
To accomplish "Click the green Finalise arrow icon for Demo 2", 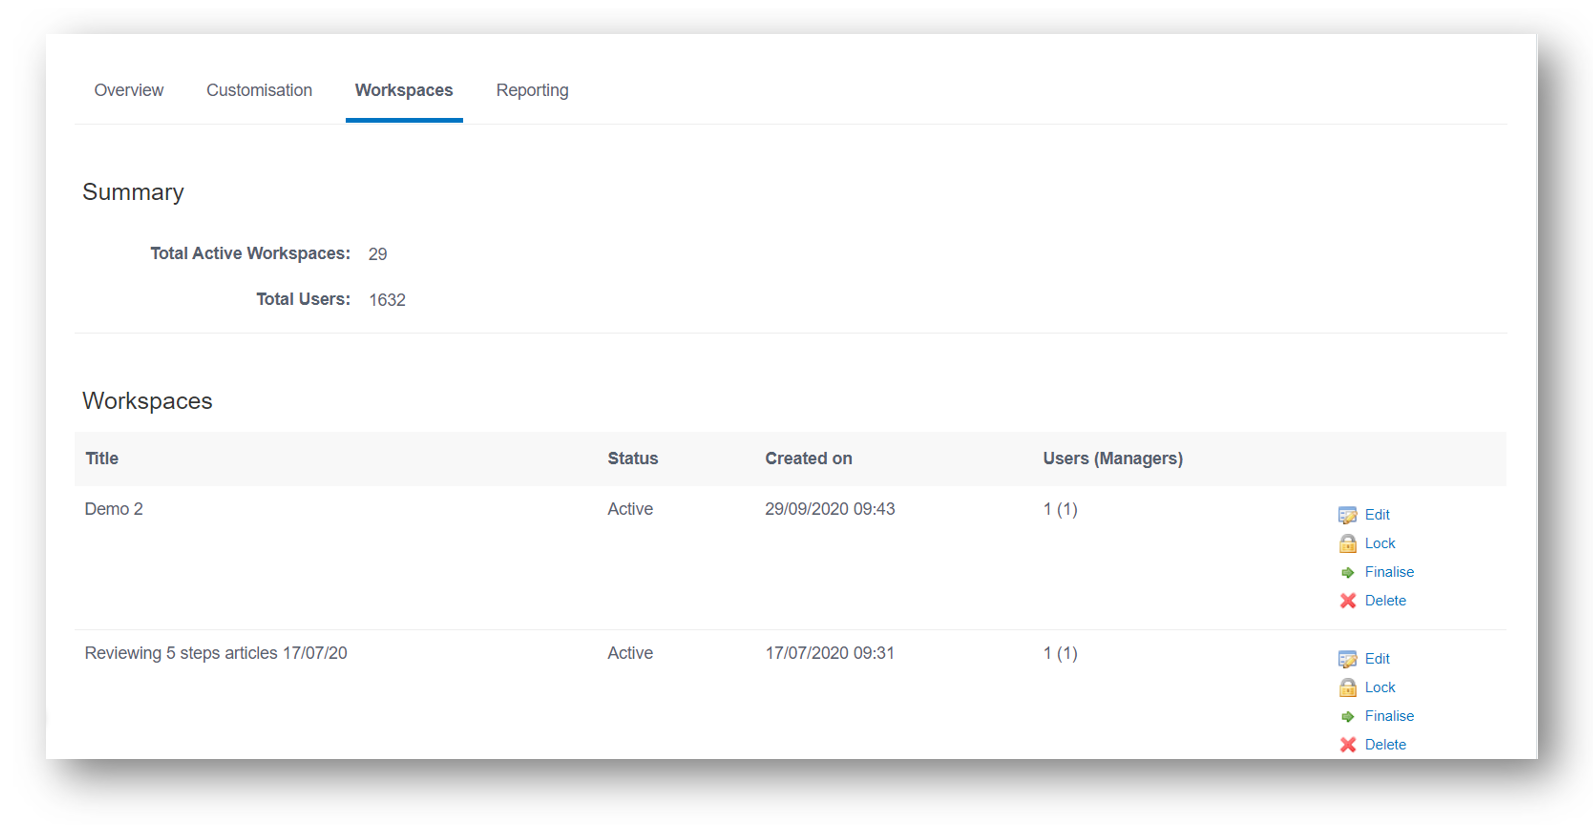I will click(x=1347, y=572).
